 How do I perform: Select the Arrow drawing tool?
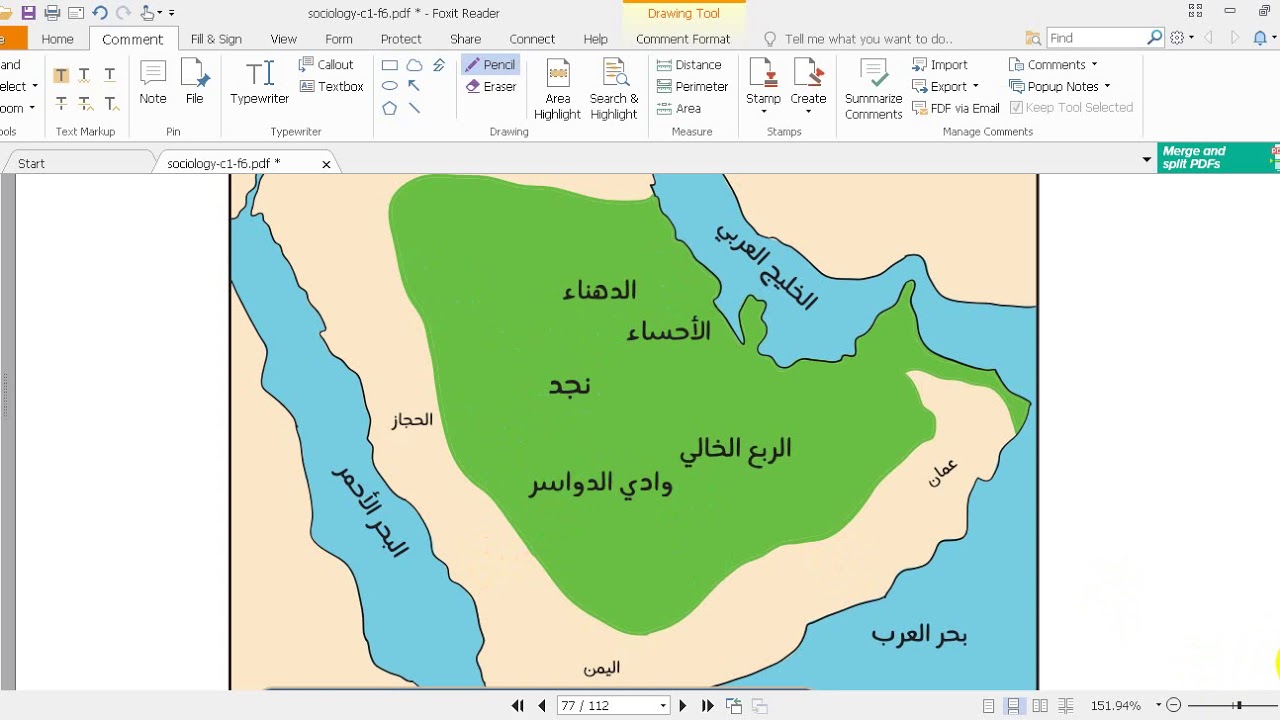(414, 86)
